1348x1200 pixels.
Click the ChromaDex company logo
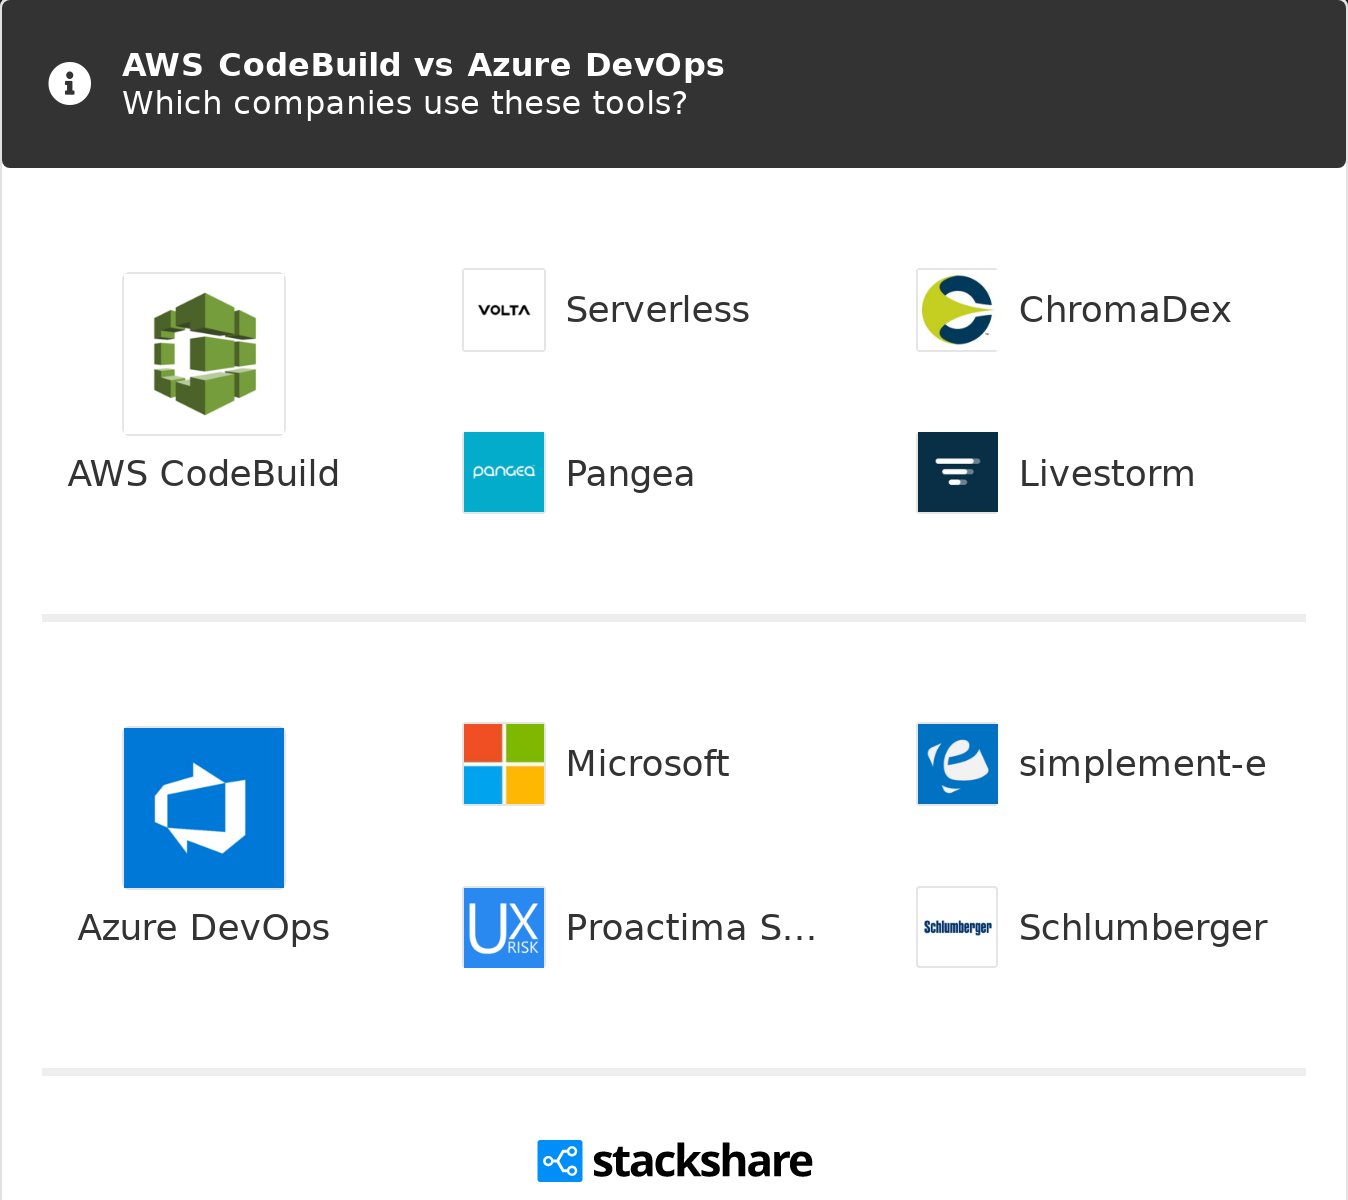coord(957,310)
